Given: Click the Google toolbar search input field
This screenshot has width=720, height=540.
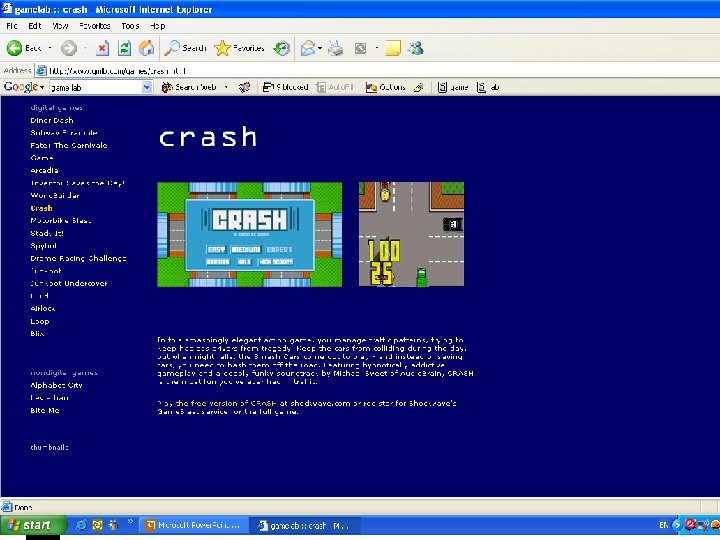Looking at the screenshot, I should 96,87.
